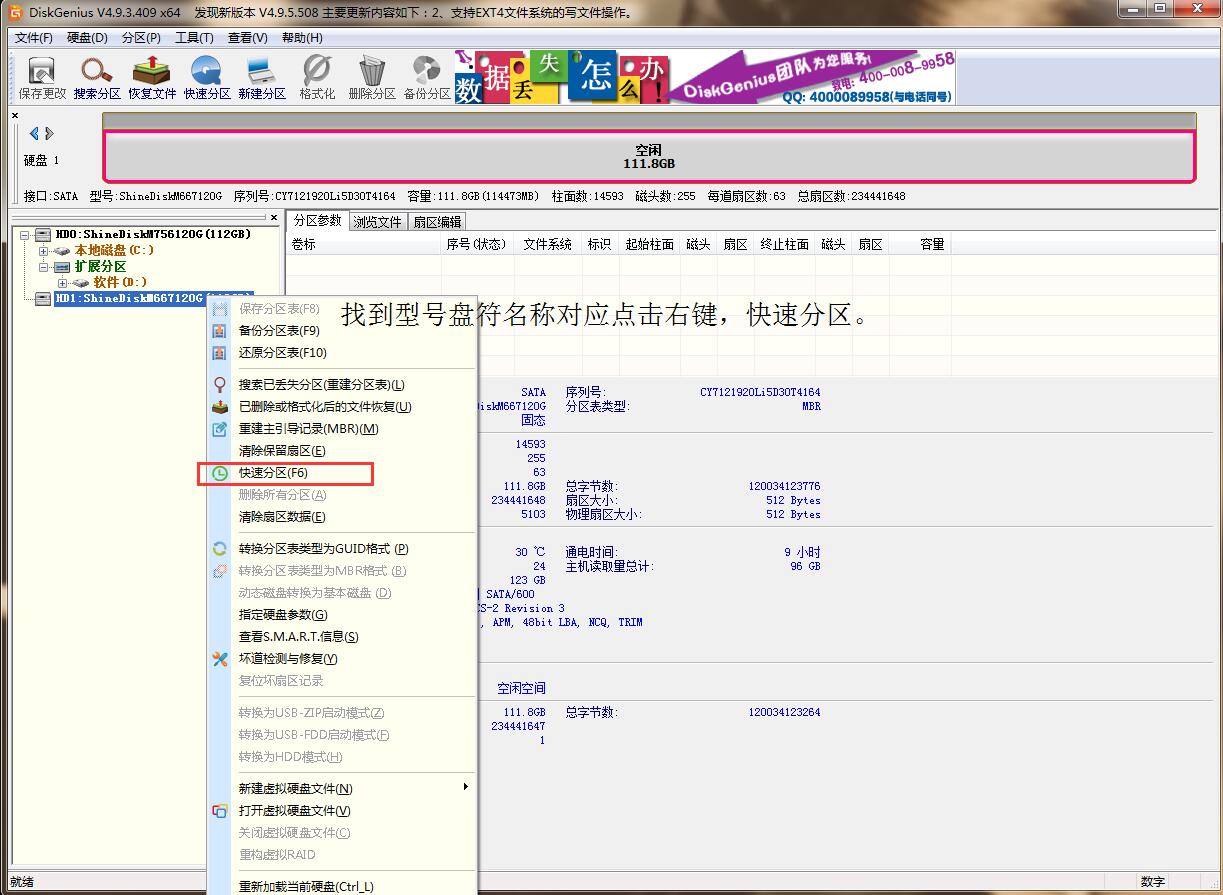Open the Help (帮助) menu

(x=301, y=38)
